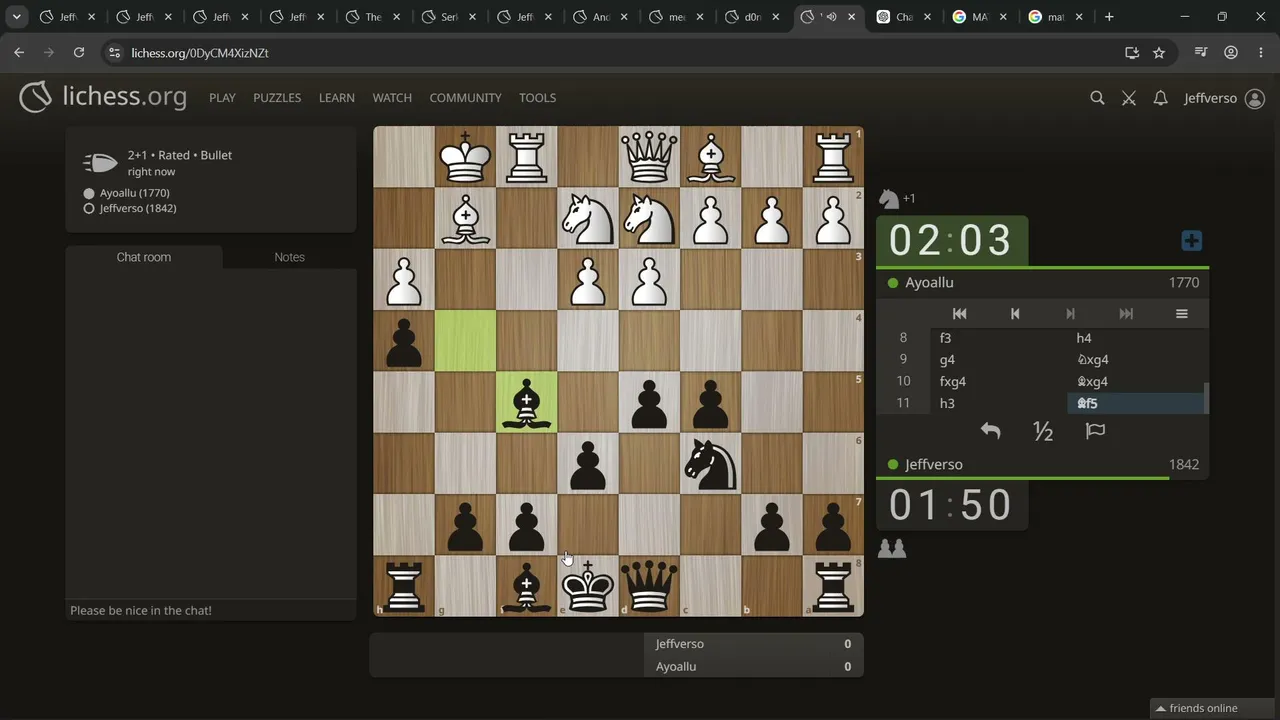Click move 8 white f3 in move list
The width and height of the screenshot is (1280, 720).
[x=1000, y=338]
